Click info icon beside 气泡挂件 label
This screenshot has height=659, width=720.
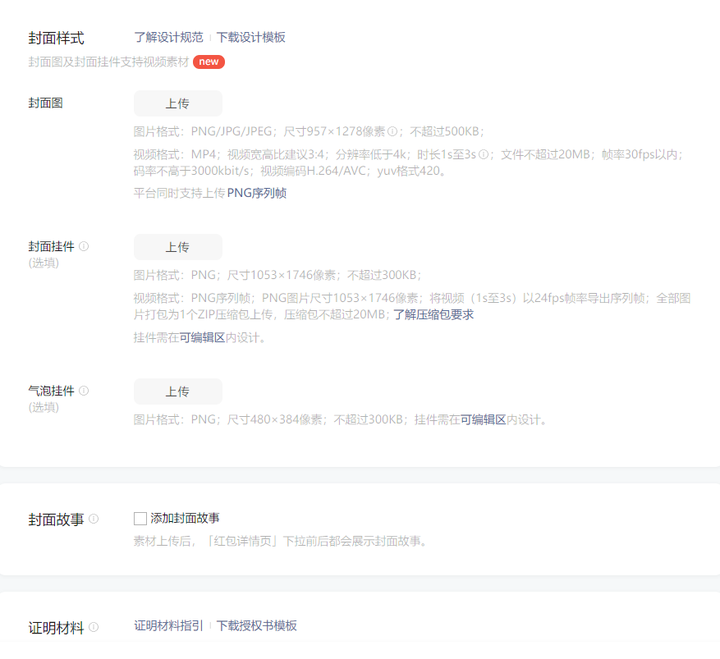[x=84, y=391]
